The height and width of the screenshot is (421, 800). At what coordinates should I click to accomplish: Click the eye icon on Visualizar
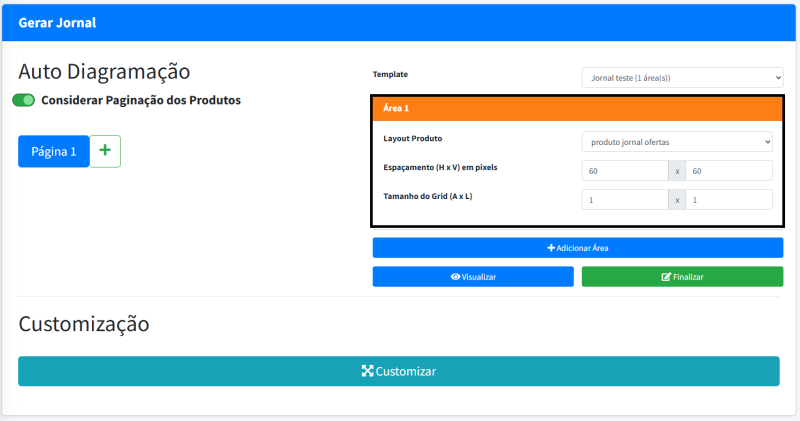tap(455, 277)
